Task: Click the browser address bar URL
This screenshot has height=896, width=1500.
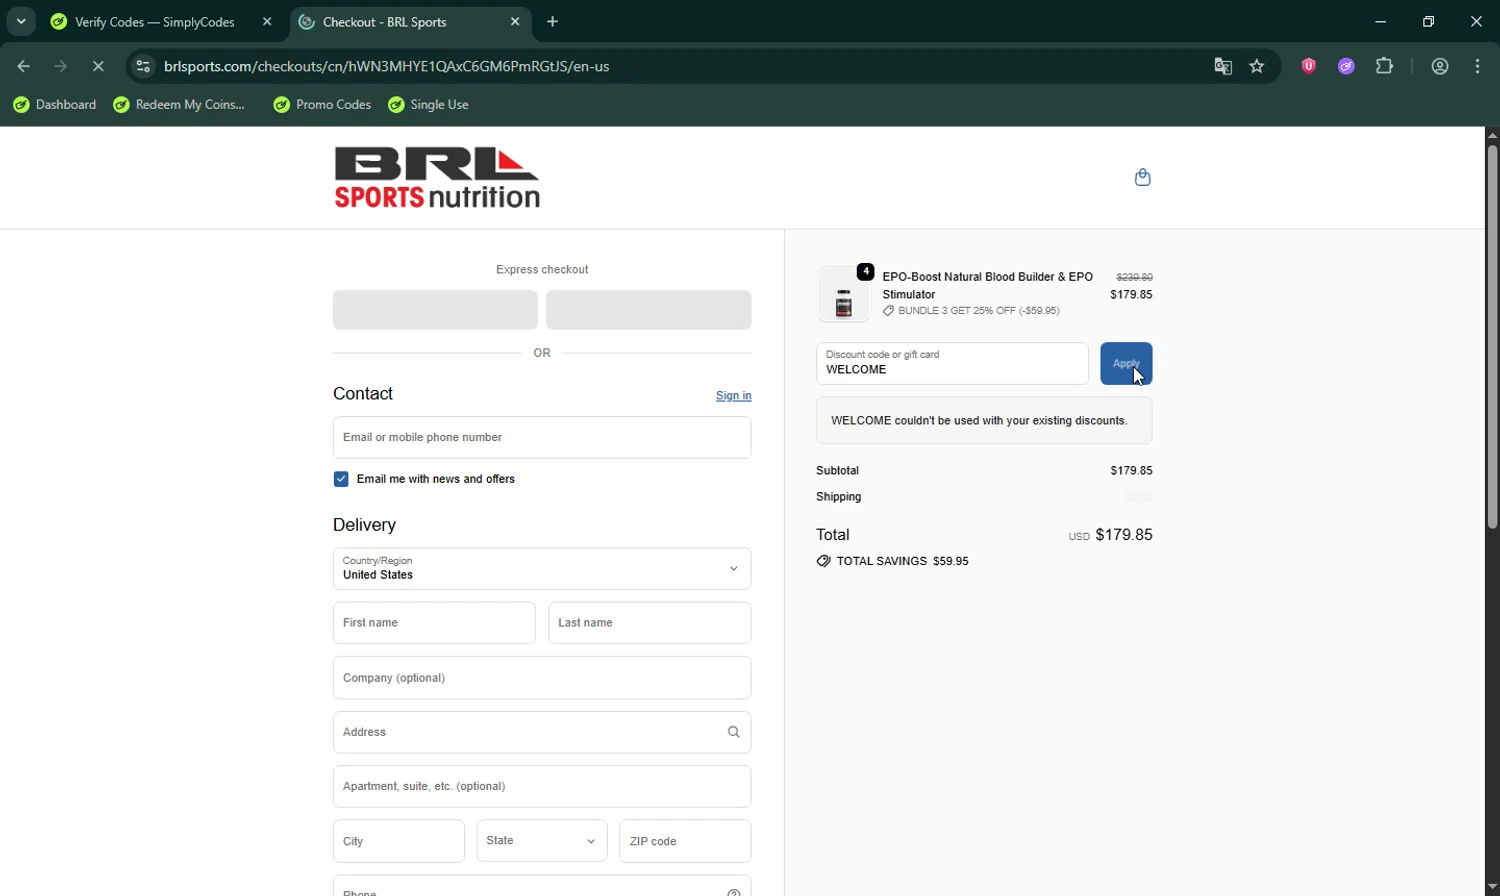Action: (387, 66)
